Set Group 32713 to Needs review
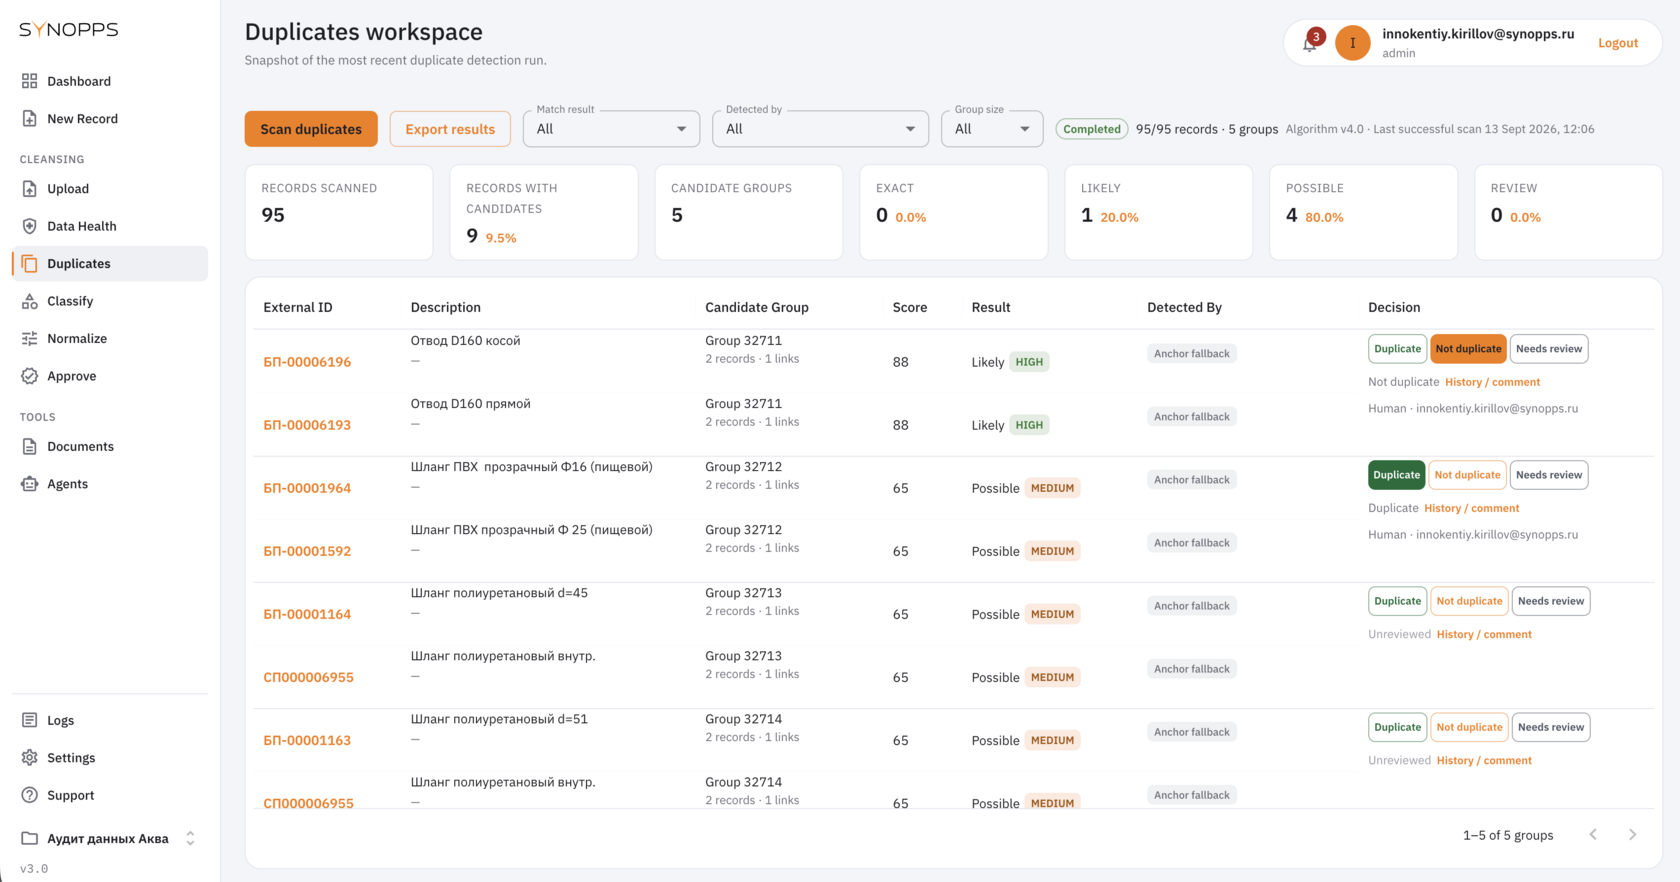 coord(1551,601)
